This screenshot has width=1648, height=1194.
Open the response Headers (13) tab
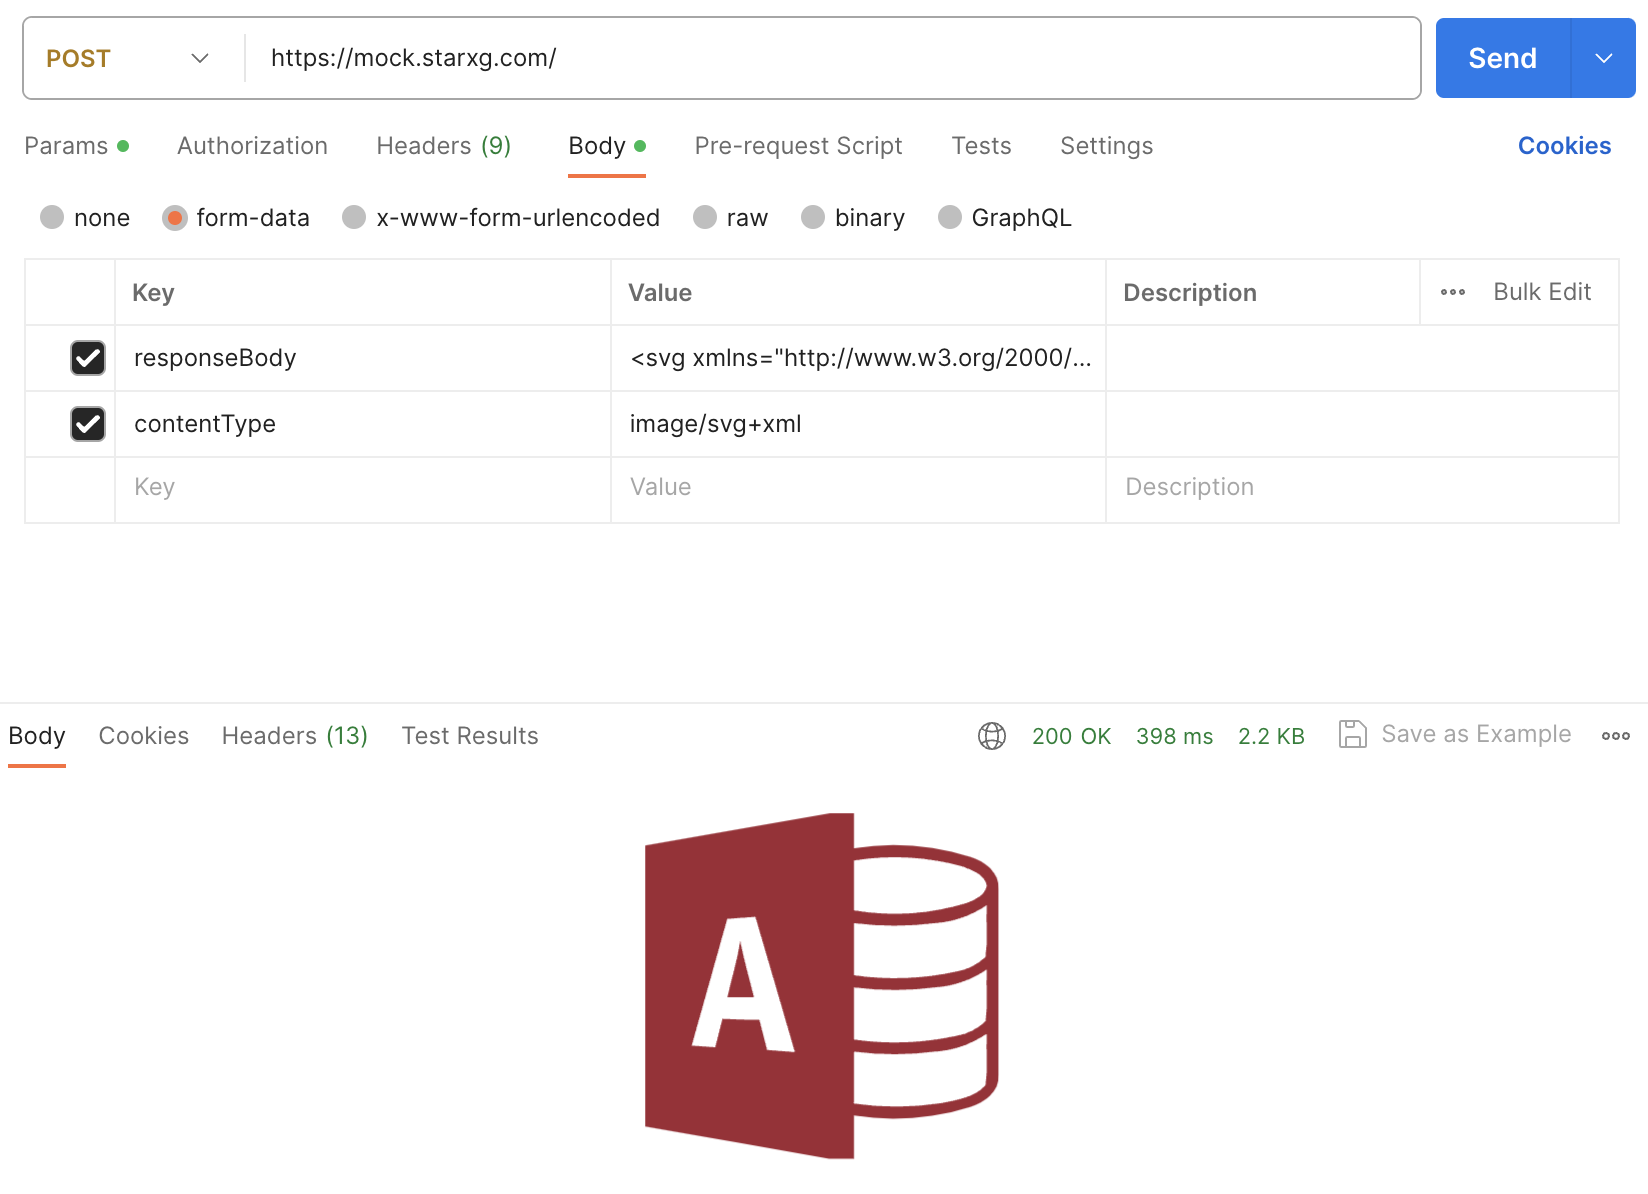(295, 736)
